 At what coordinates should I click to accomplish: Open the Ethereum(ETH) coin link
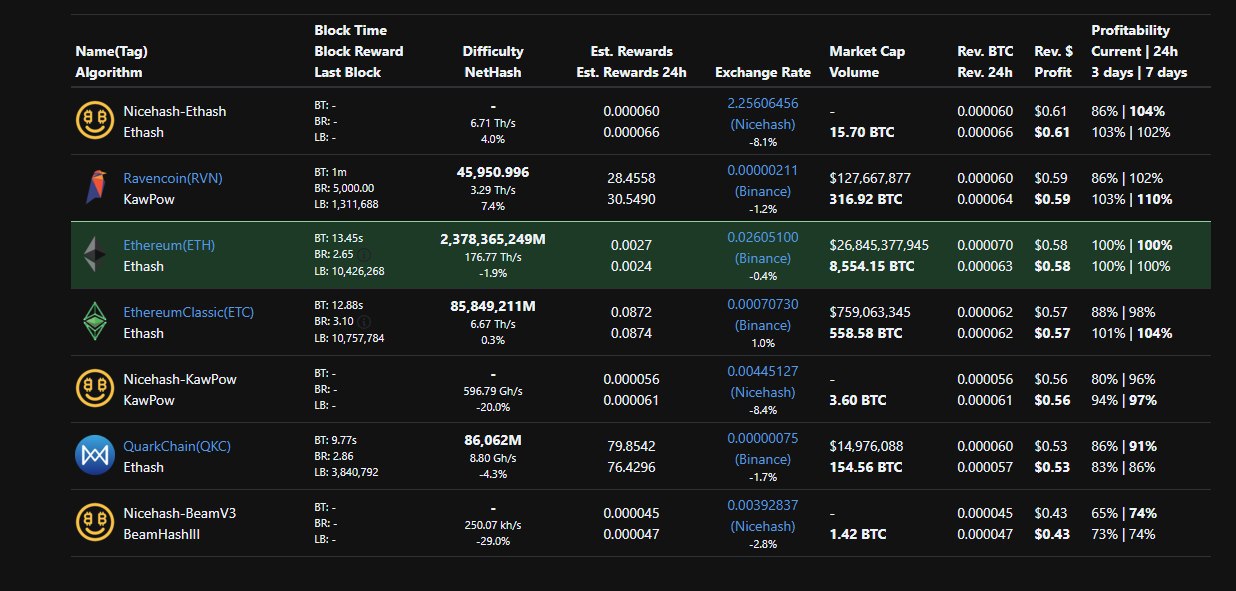tap(169, 245)
